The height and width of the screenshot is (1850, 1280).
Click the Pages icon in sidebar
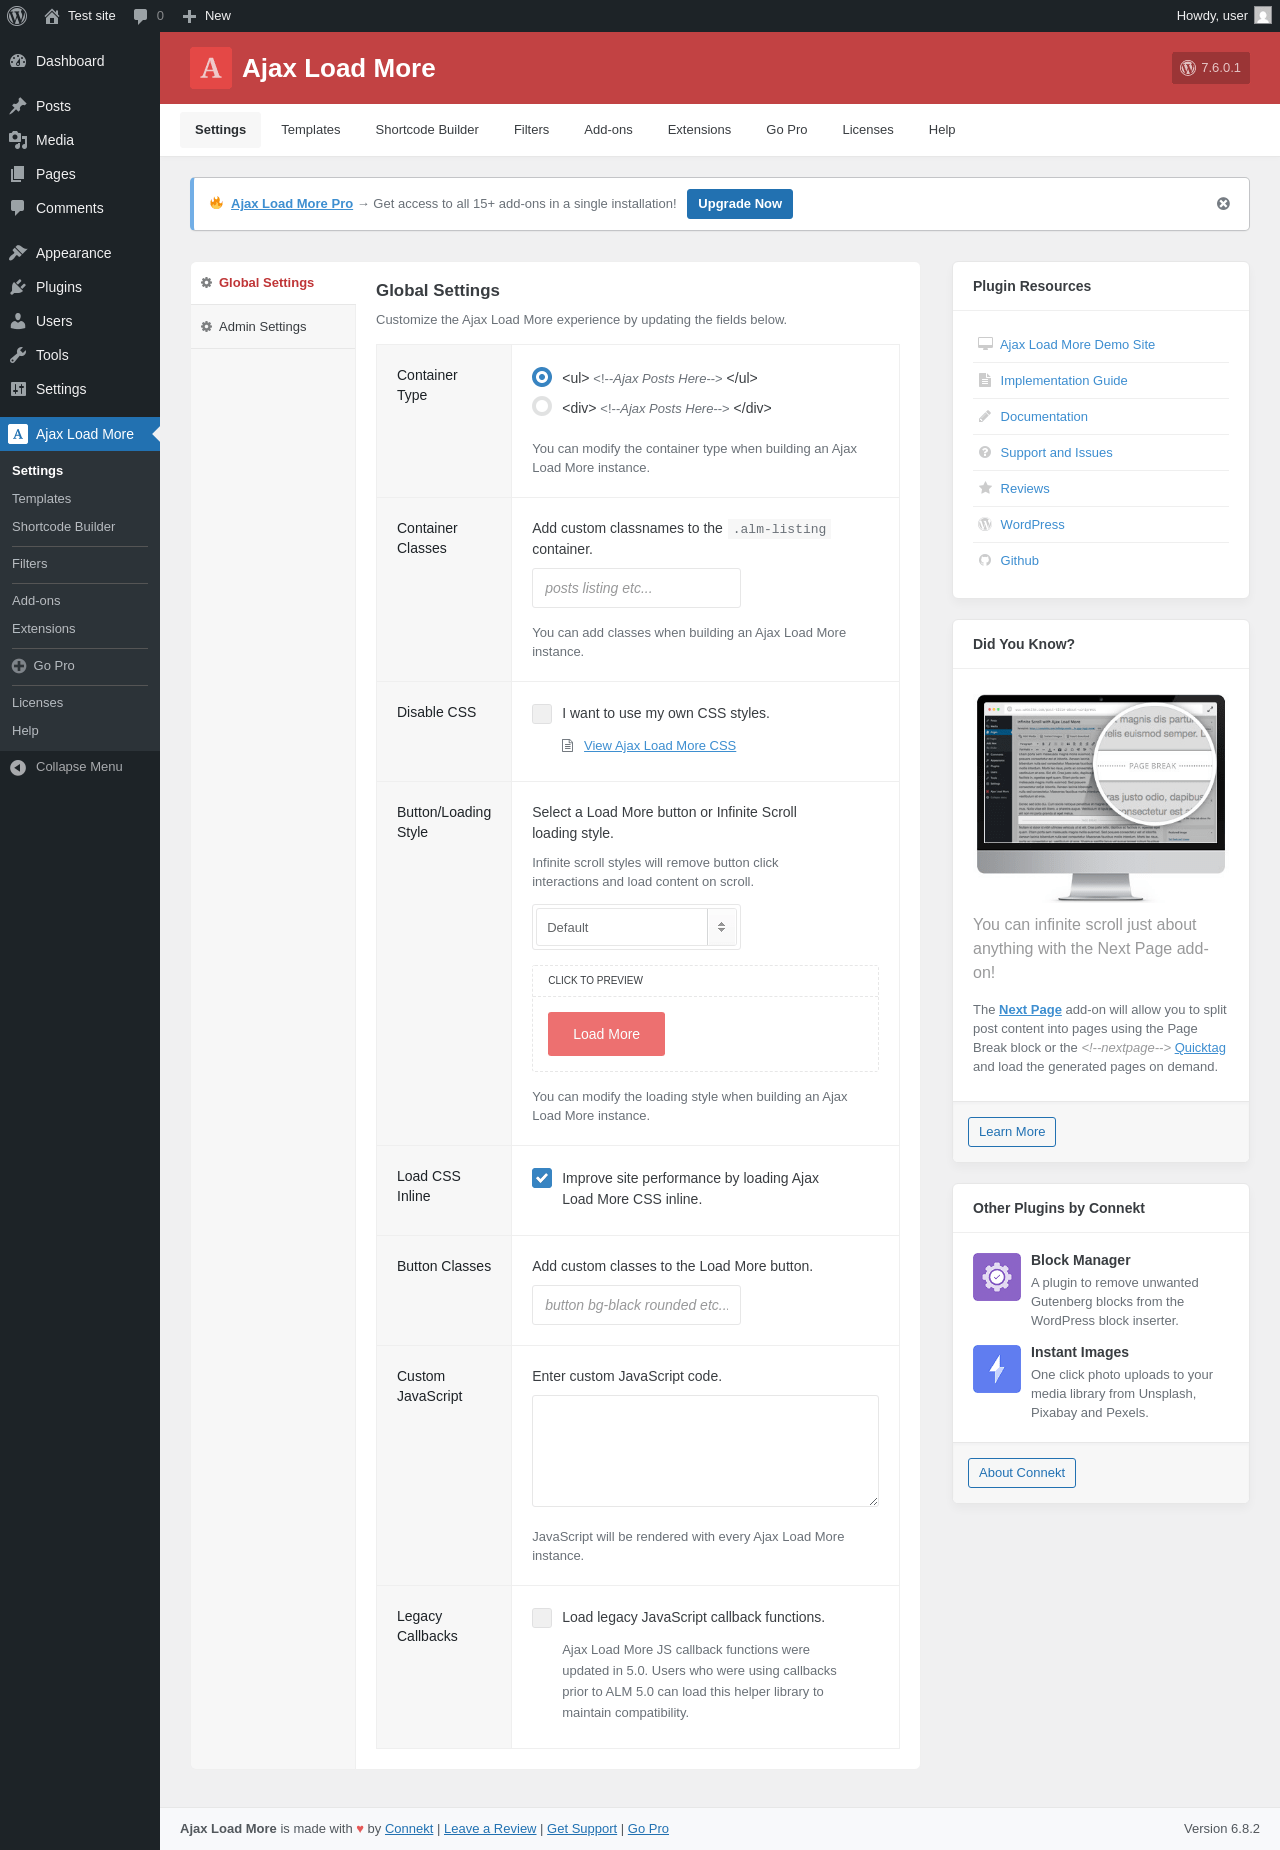pos(18,174)
